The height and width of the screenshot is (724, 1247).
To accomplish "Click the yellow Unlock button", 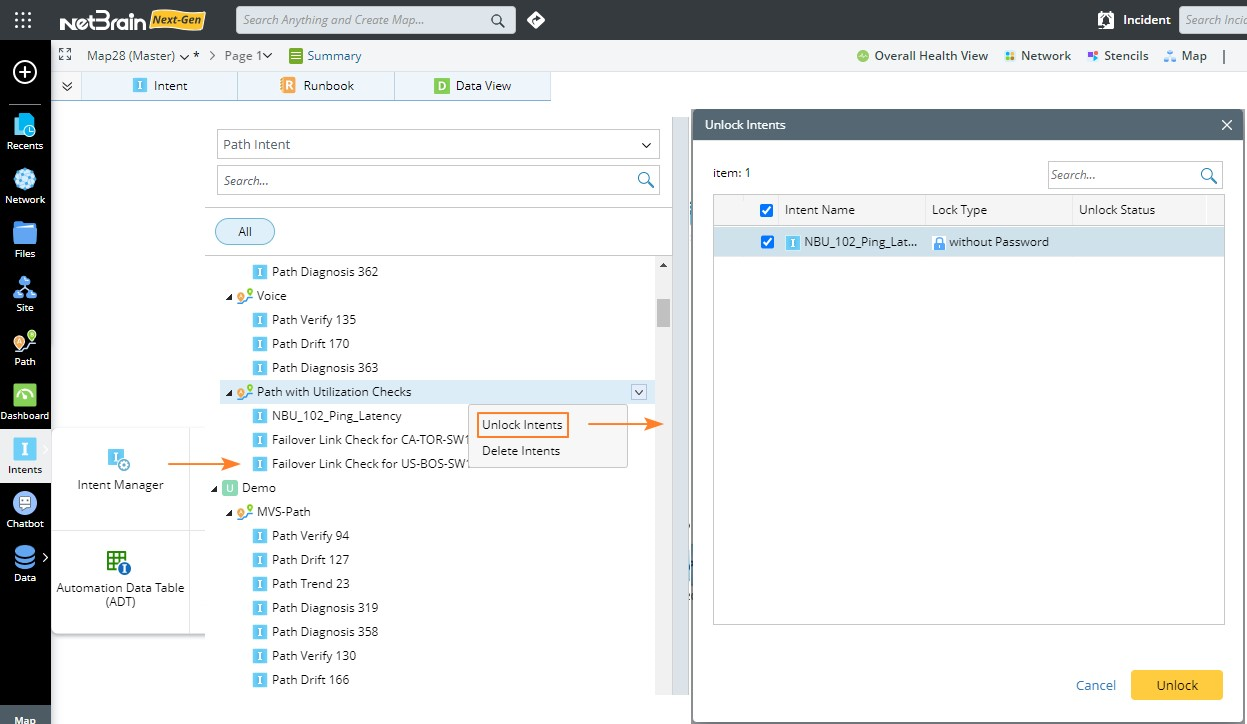I will click(1176, 685).
